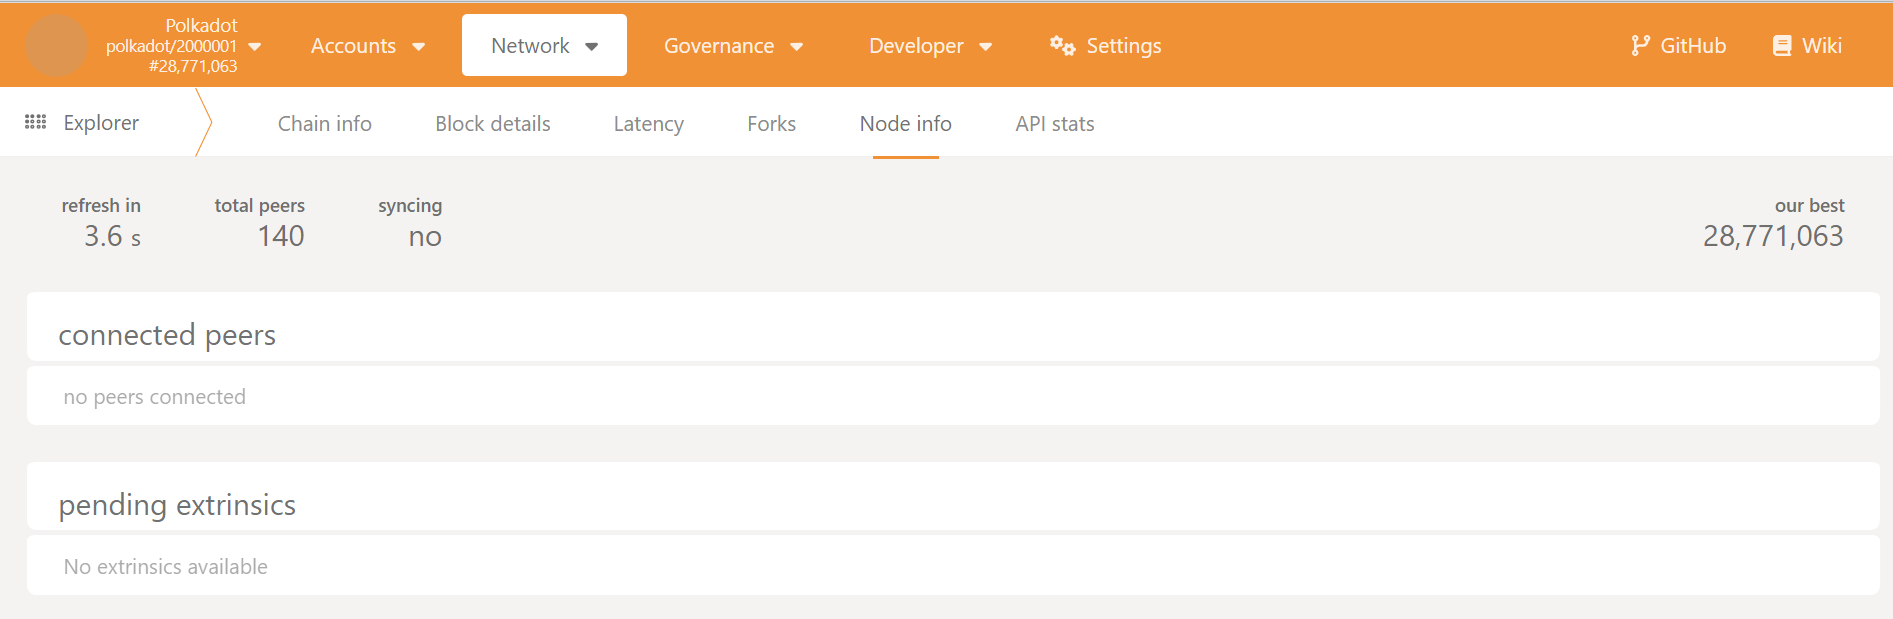Switch to the Block details tab
Screen dimensions: 1893x619
[x=492, y=124]
